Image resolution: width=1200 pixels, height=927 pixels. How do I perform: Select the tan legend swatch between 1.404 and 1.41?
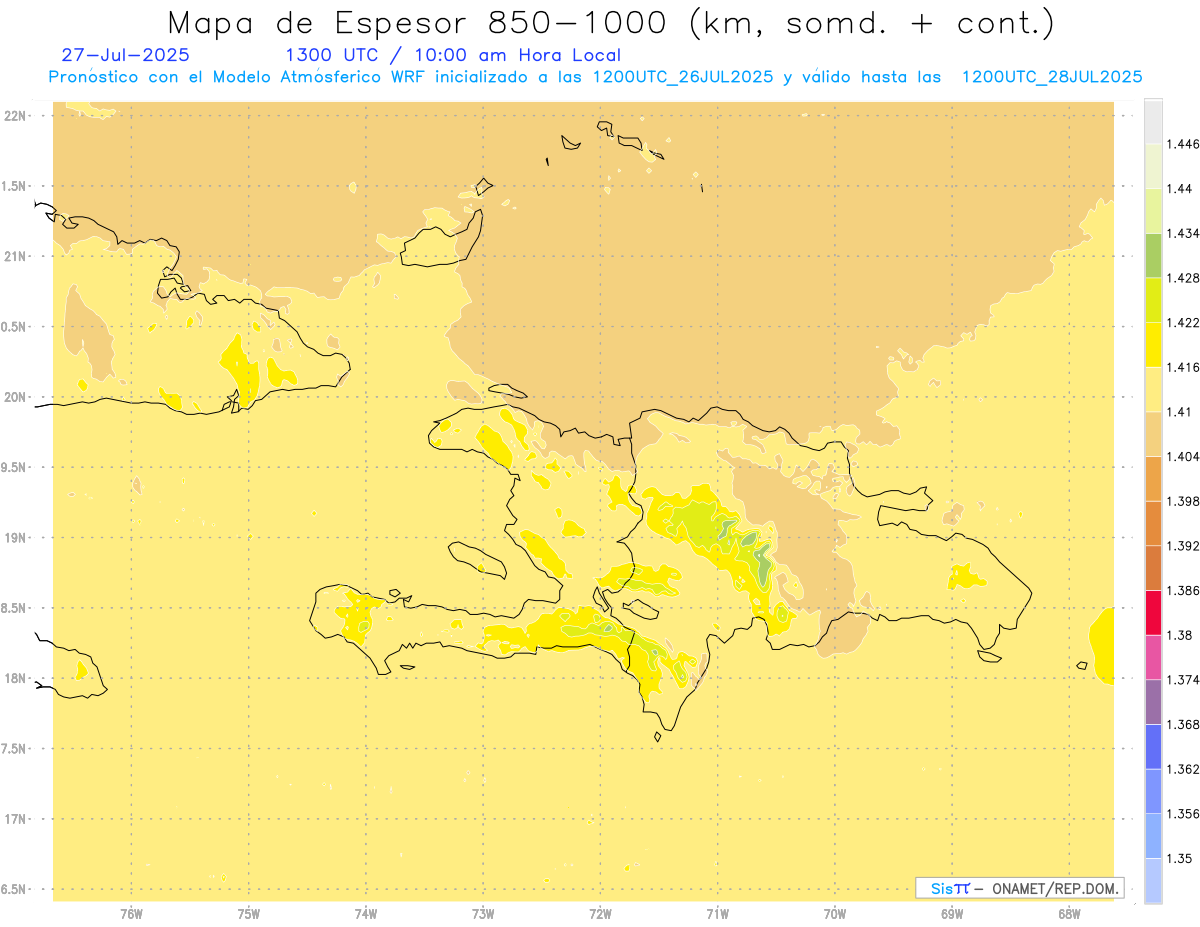coord(1153,433)
